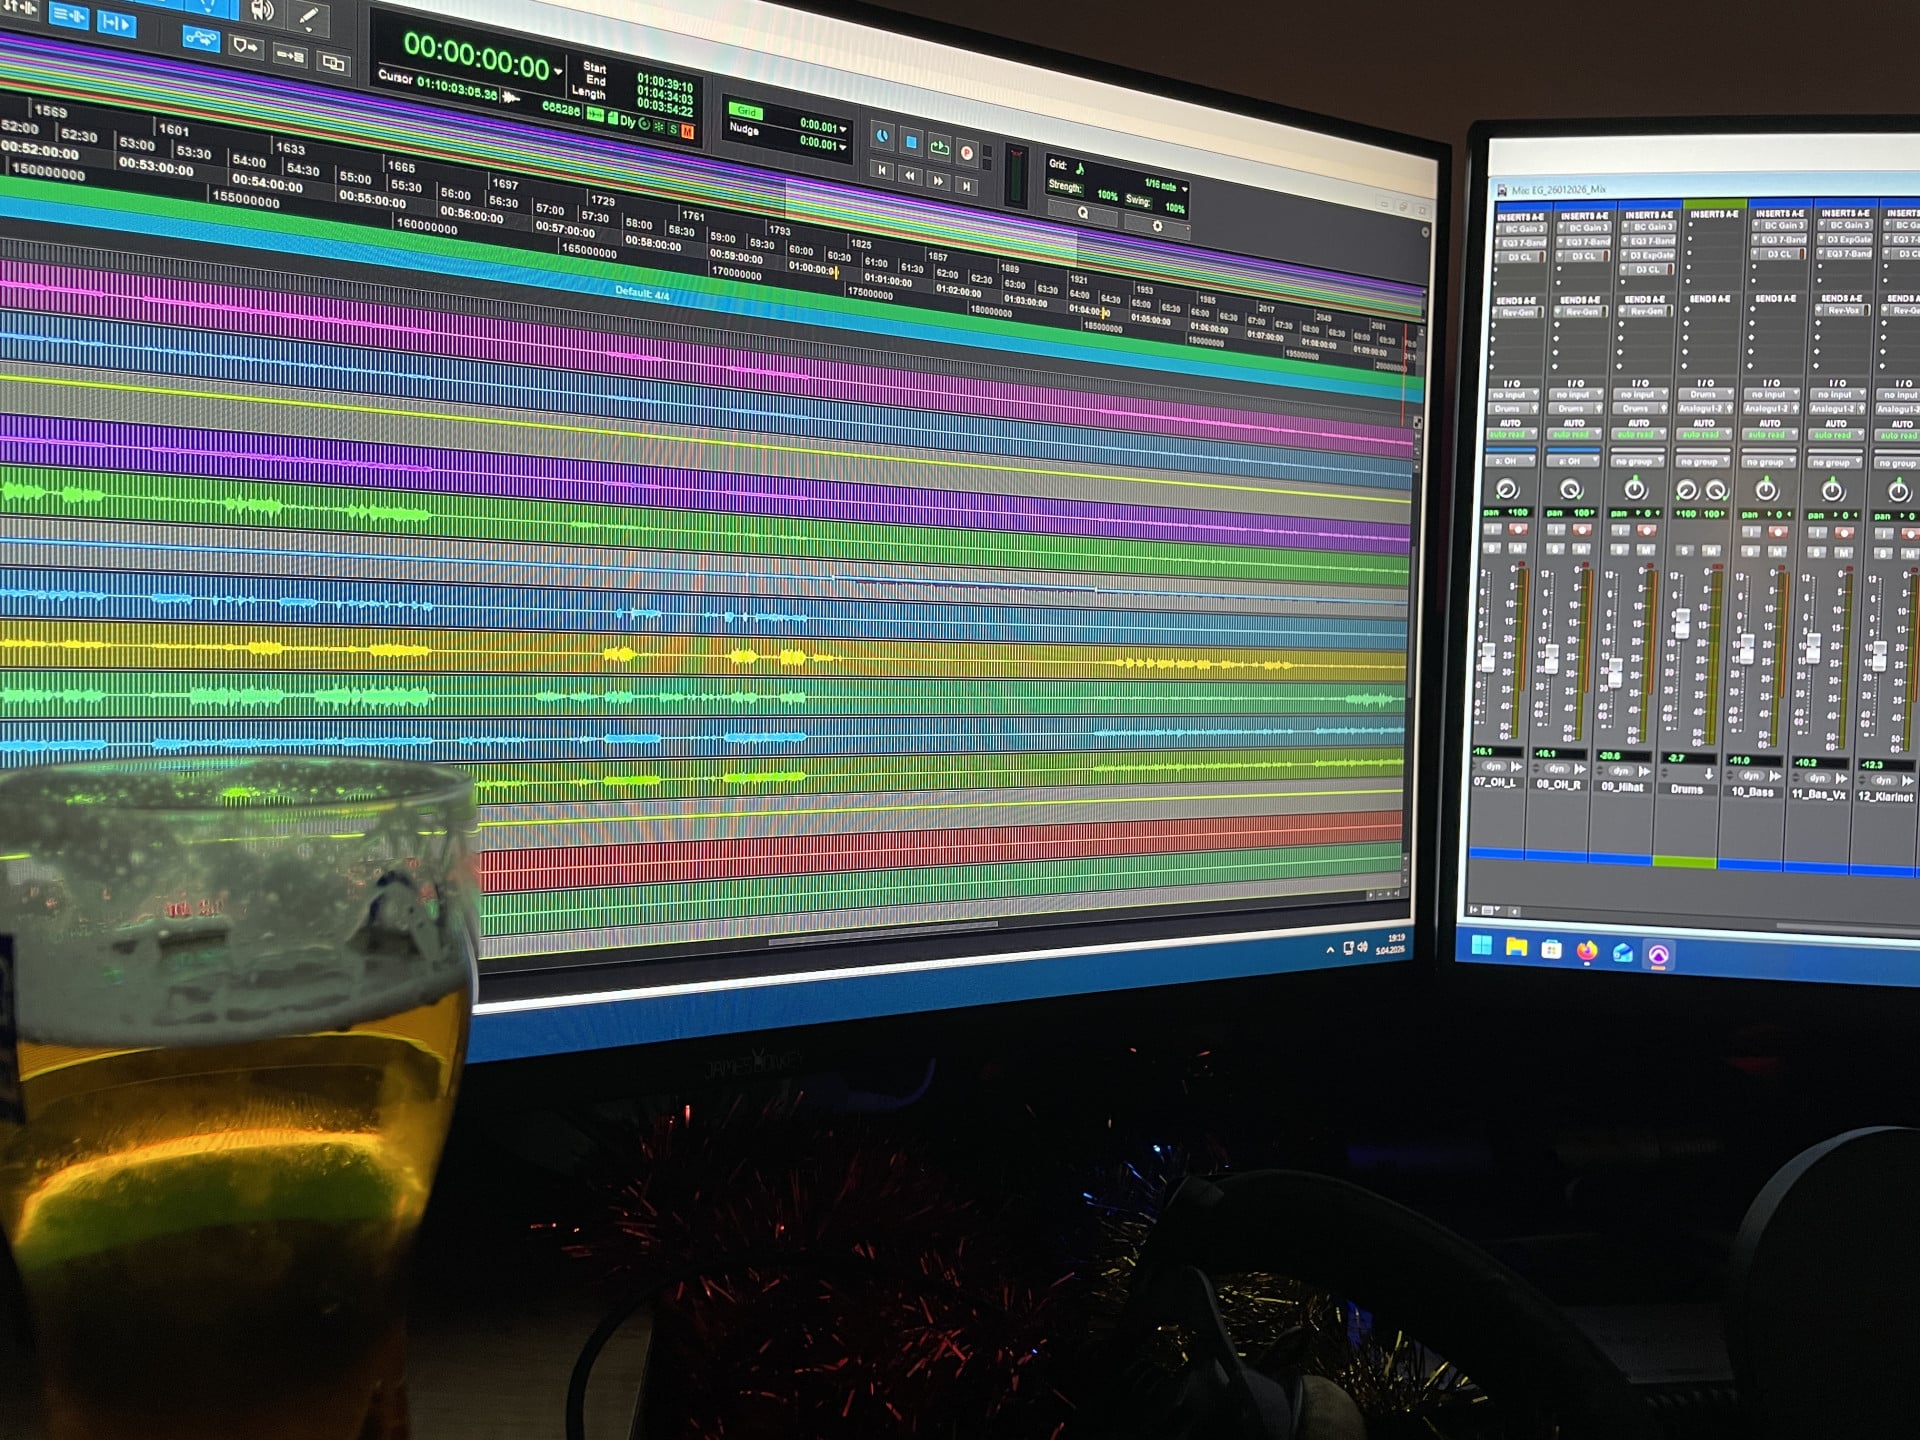Click the Rev-Vox send on 11_Bas_Vx
This screenshot has height=1440, width=1920.
pyautogui.click(x=1842, y=311)
